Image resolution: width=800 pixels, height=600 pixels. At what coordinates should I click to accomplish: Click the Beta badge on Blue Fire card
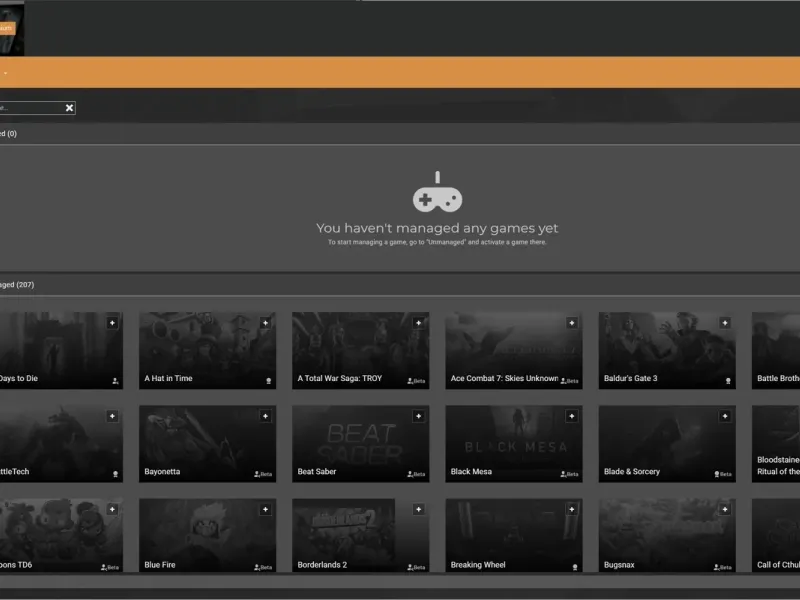(263, 567)
